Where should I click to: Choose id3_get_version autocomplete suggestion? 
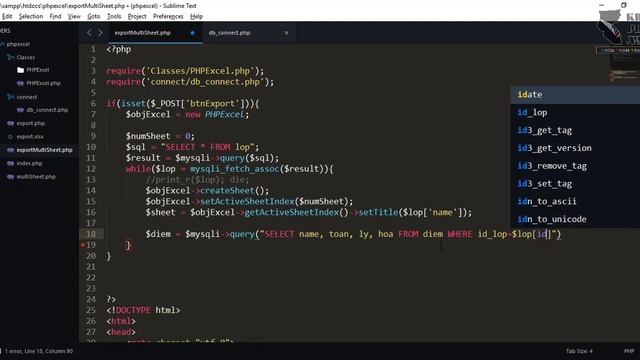coord(575,148)
